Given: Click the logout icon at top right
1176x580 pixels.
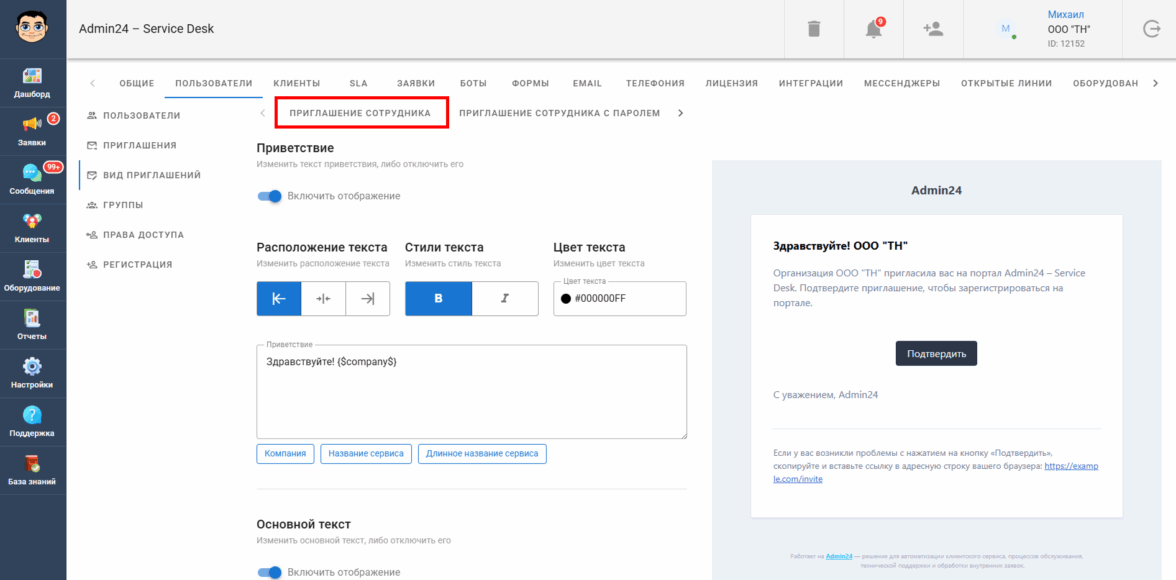Looking at the screenshot, I should click(1151, 29).
